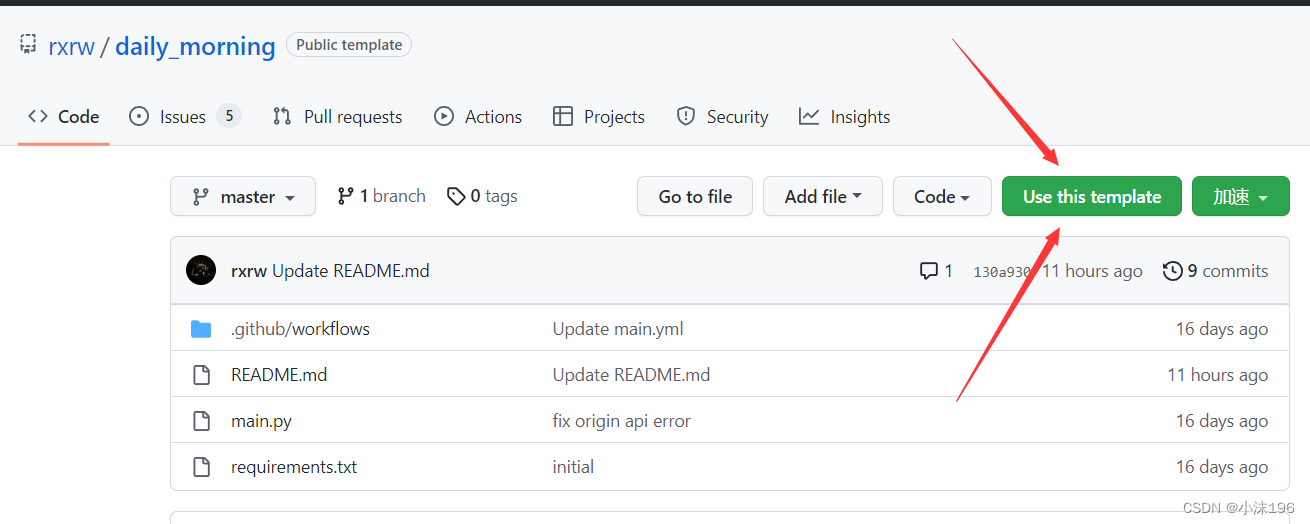View the 1 branch link
This screenshot has width=1310, height=524.
(381, 196)
